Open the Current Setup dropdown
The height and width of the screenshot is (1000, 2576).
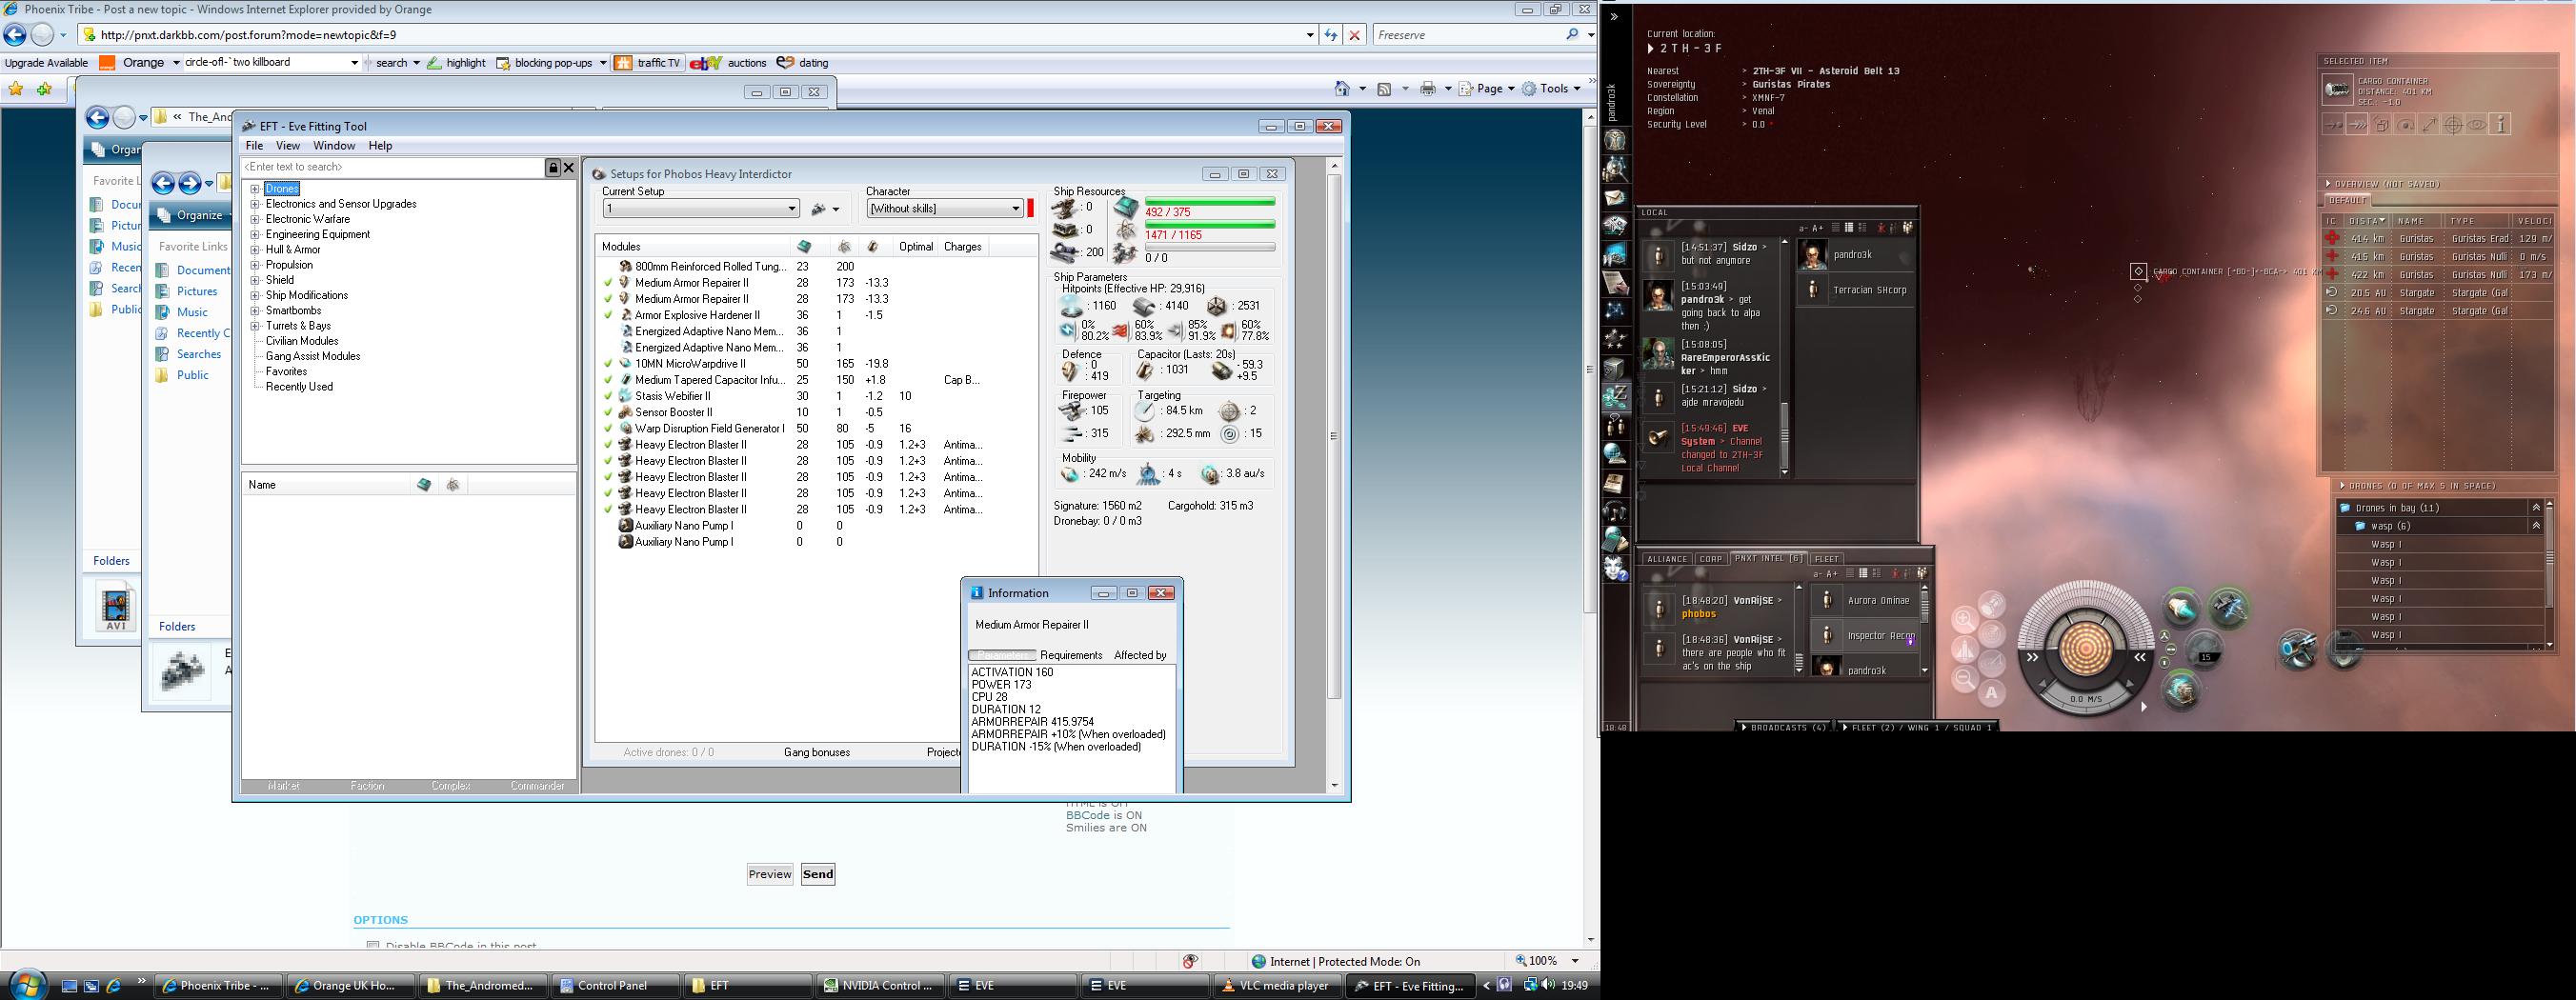[x=701, y=209]
